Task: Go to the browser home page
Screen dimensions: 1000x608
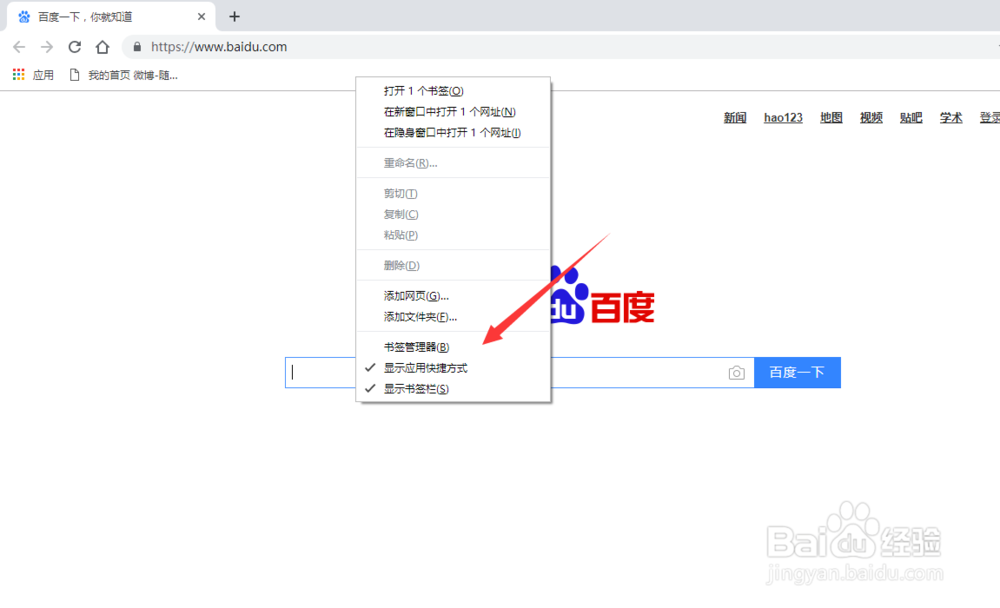Action: pyautogui.click(x=102, y=47)
